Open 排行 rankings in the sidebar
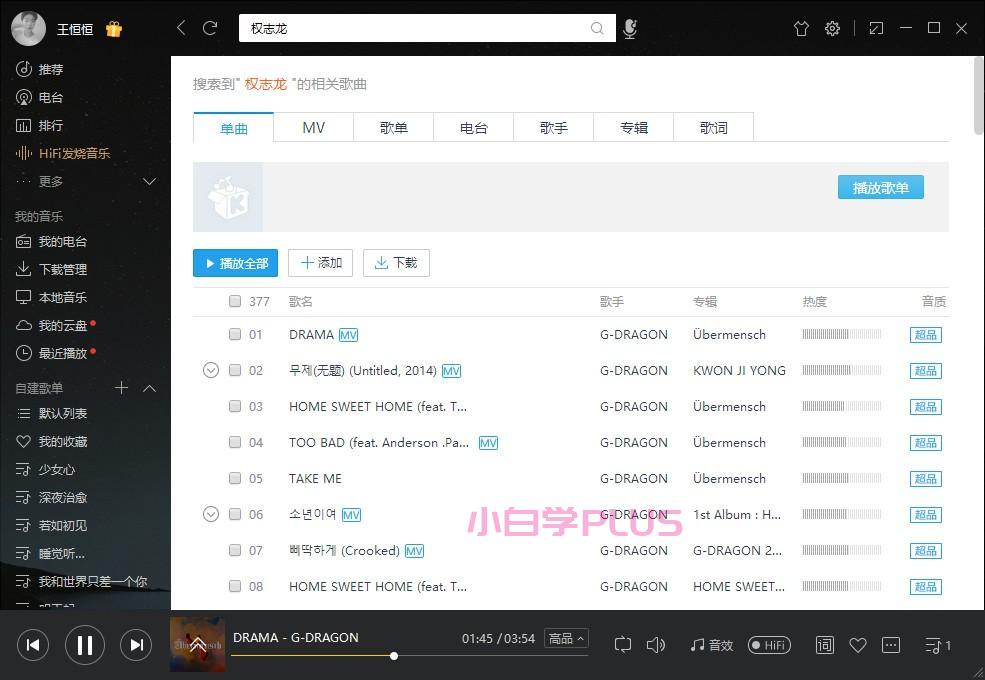 39,126
